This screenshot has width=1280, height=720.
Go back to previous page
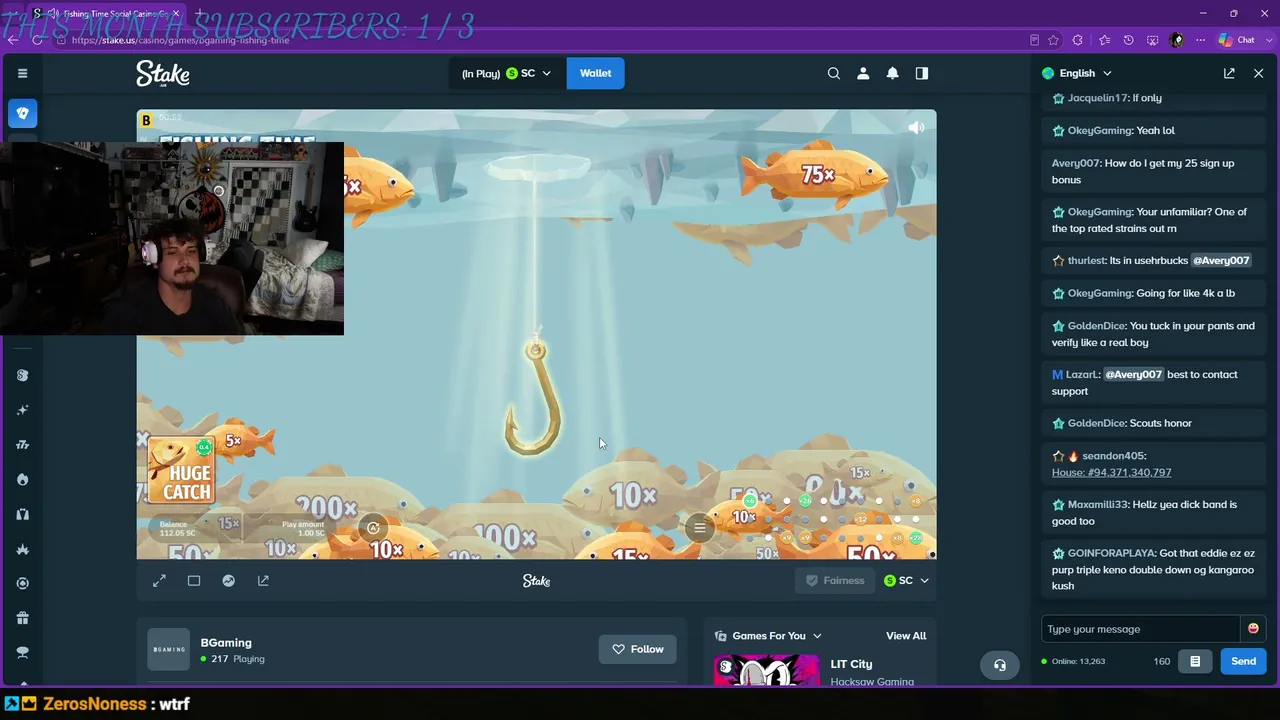coord(12,40)
